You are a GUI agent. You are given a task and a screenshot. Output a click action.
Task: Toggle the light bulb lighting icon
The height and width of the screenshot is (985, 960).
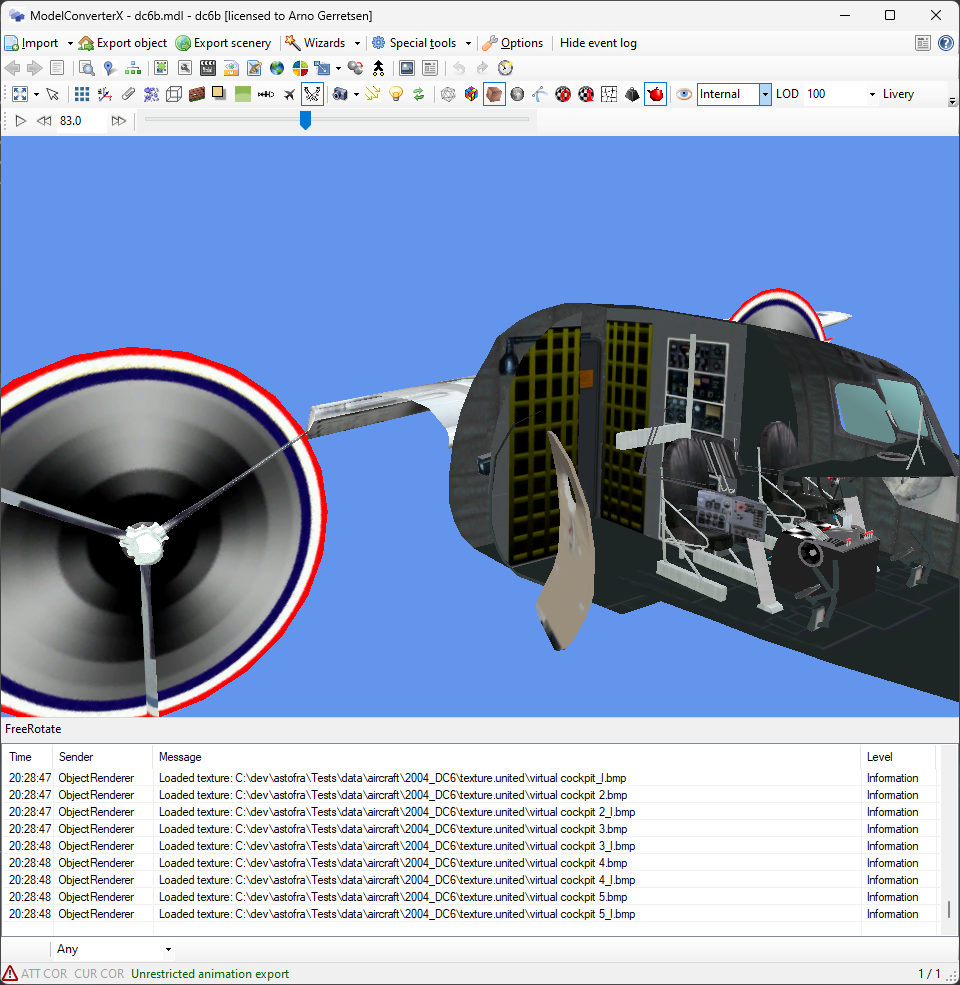396,94
